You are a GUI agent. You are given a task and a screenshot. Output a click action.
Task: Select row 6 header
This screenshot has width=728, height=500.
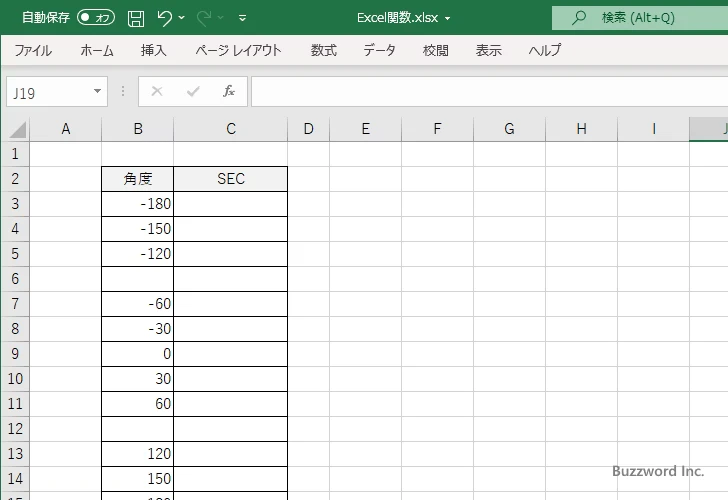tap(15, 279)
